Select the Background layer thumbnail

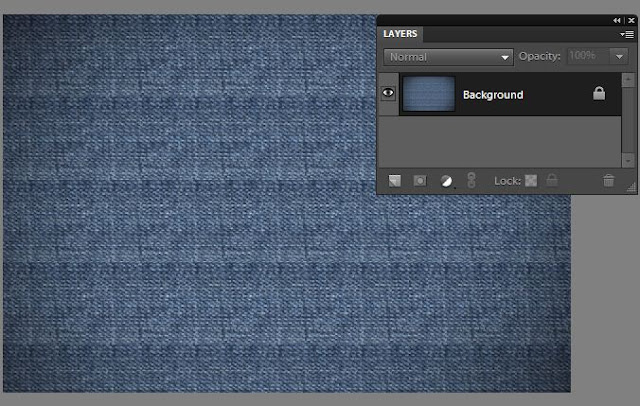click(x=429, y=94)
